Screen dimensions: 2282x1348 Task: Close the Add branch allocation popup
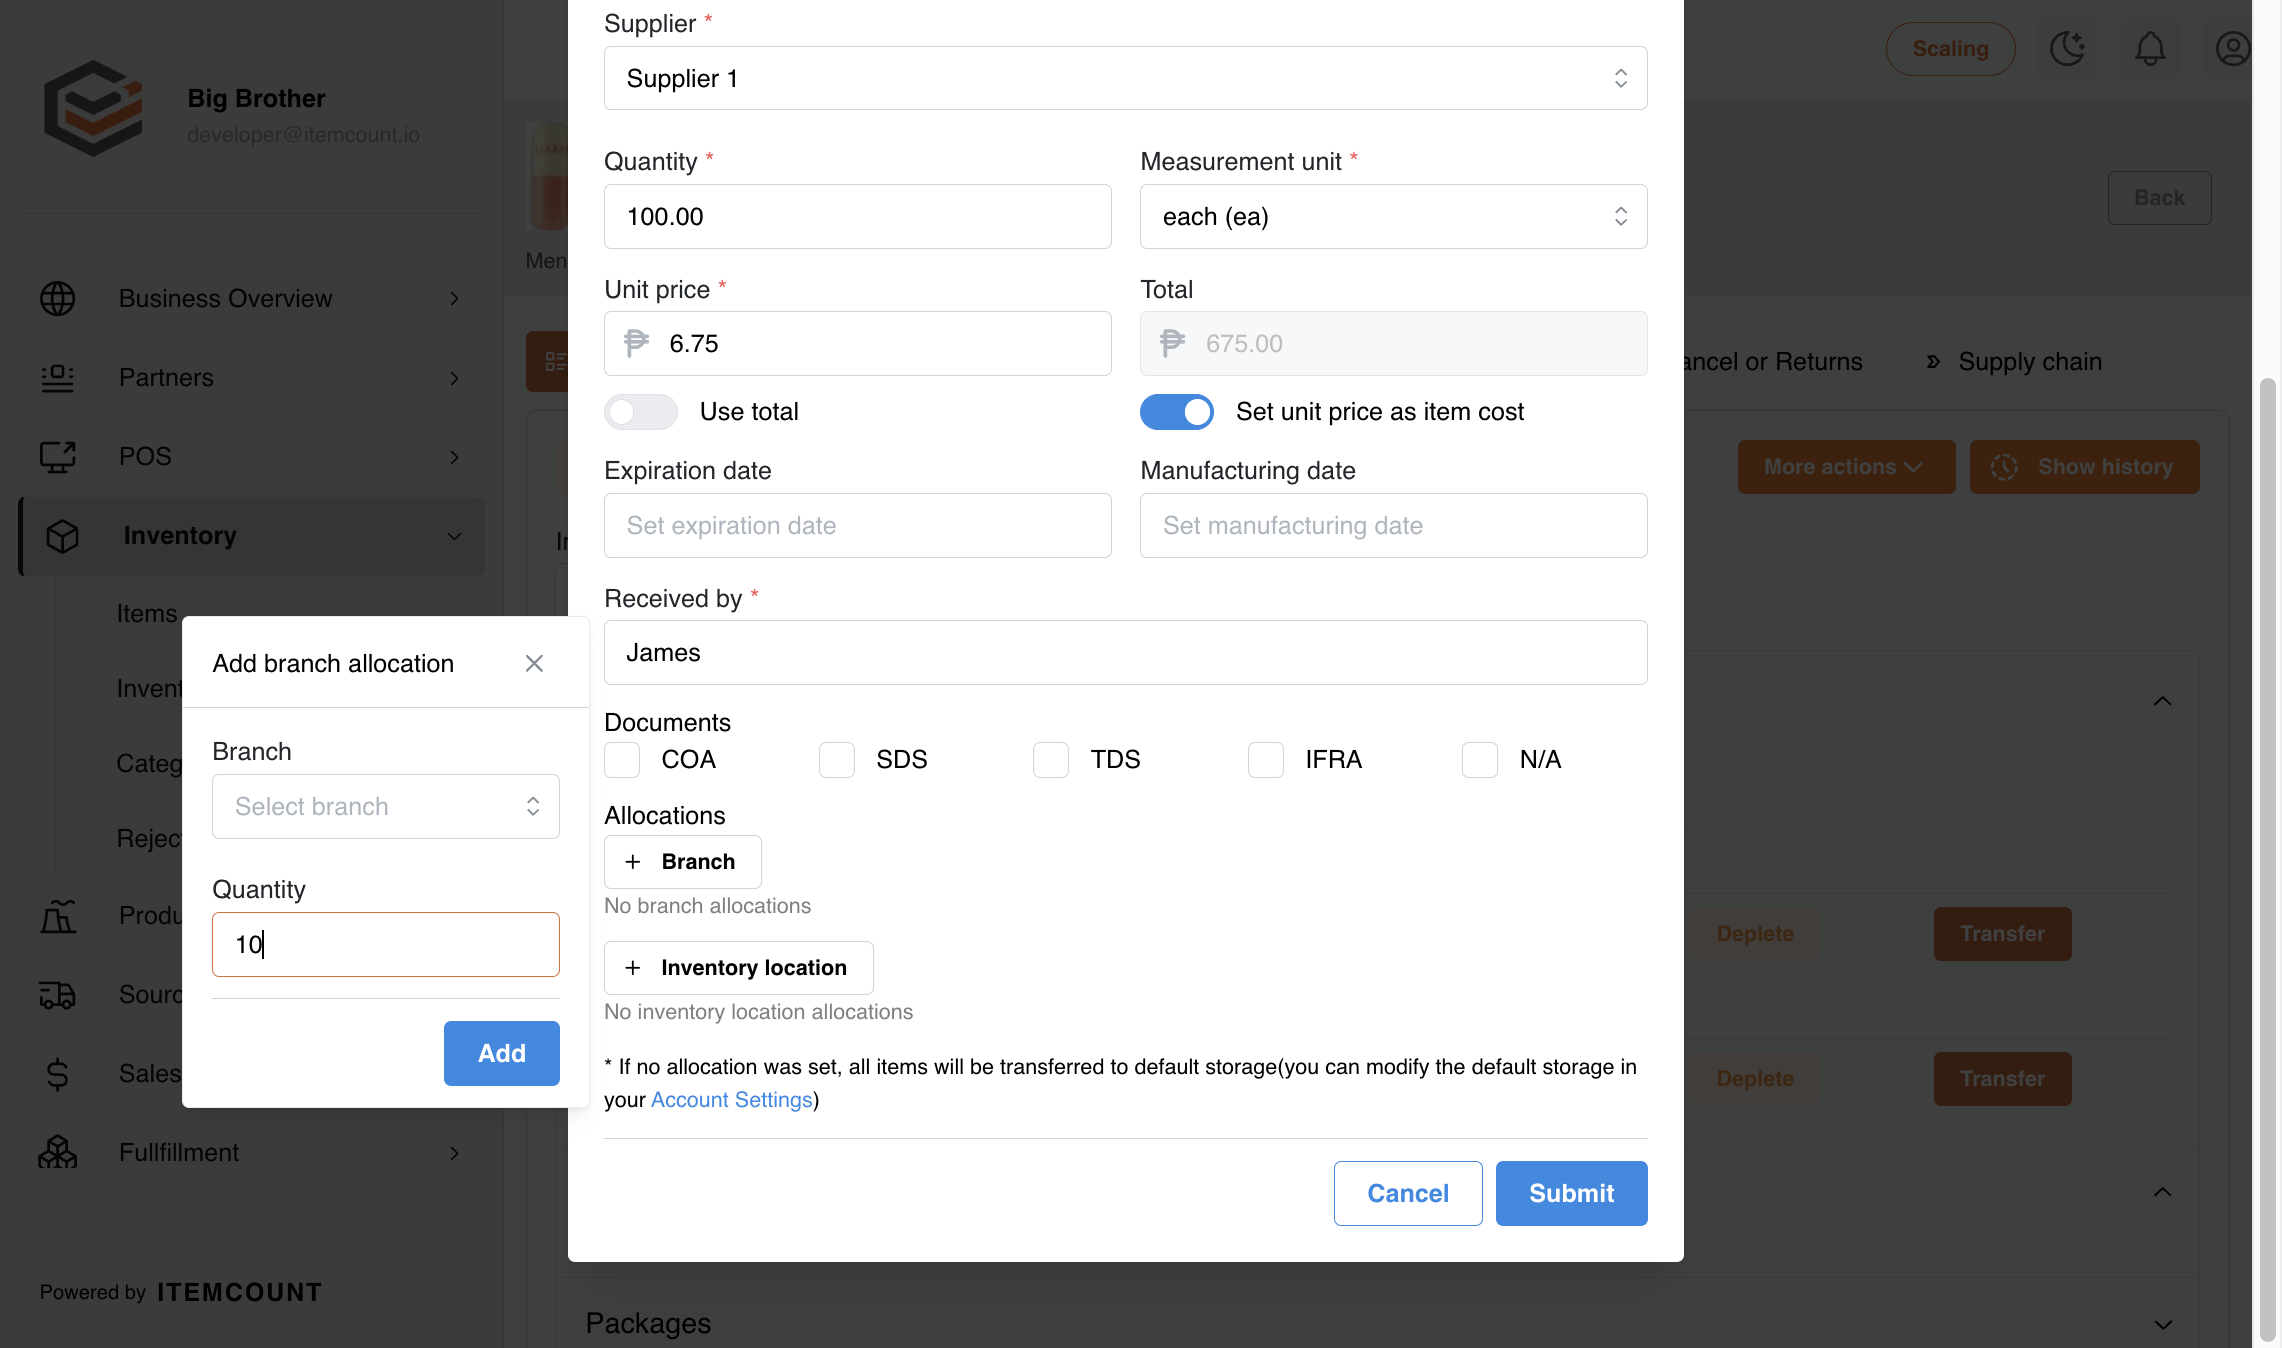coord(534,664)
